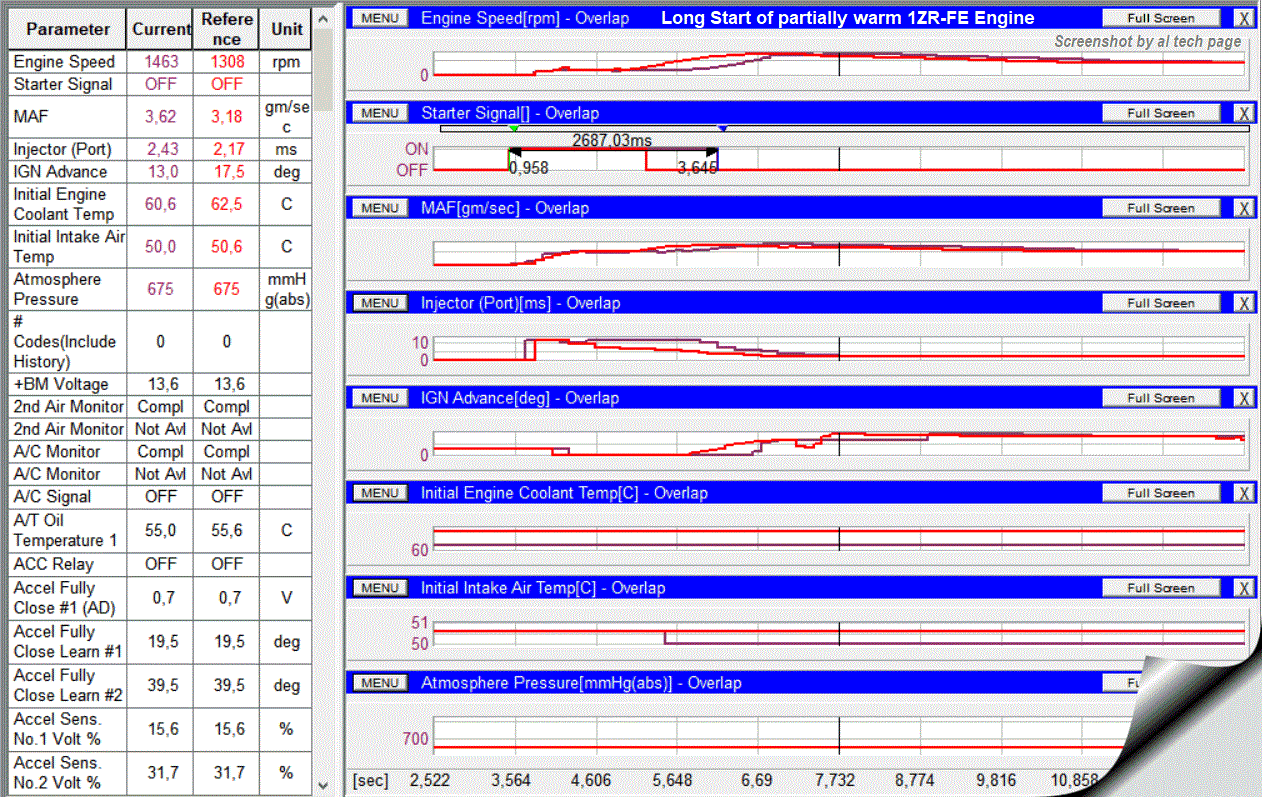Close the Injector (Port) graph panel
1262x797 pixels.
coord(1243,303)
